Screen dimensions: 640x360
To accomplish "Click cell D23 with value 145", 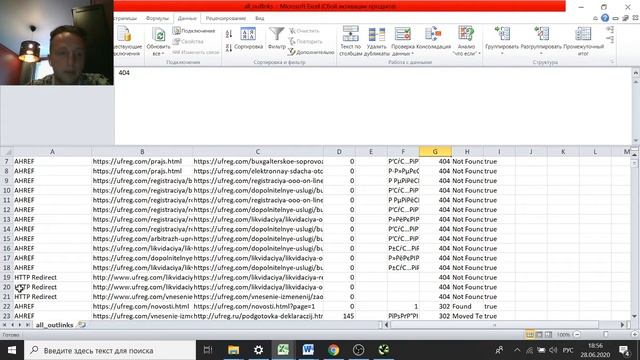I will (339, 316).
